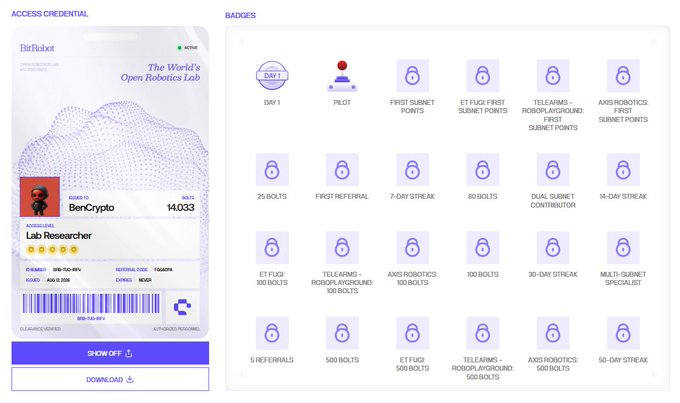Click the Multi-Subnet Specialist lock

[623, 248]
